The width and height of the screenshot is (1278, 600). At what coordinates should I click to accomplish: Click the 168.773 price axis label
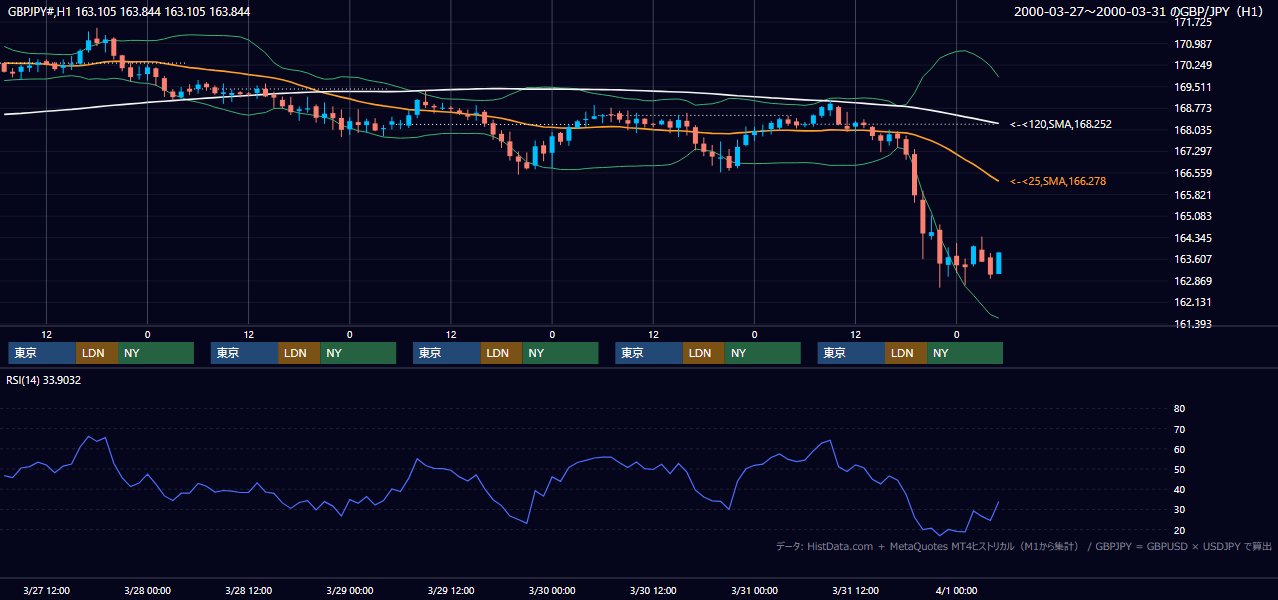tap(1193, 109)
